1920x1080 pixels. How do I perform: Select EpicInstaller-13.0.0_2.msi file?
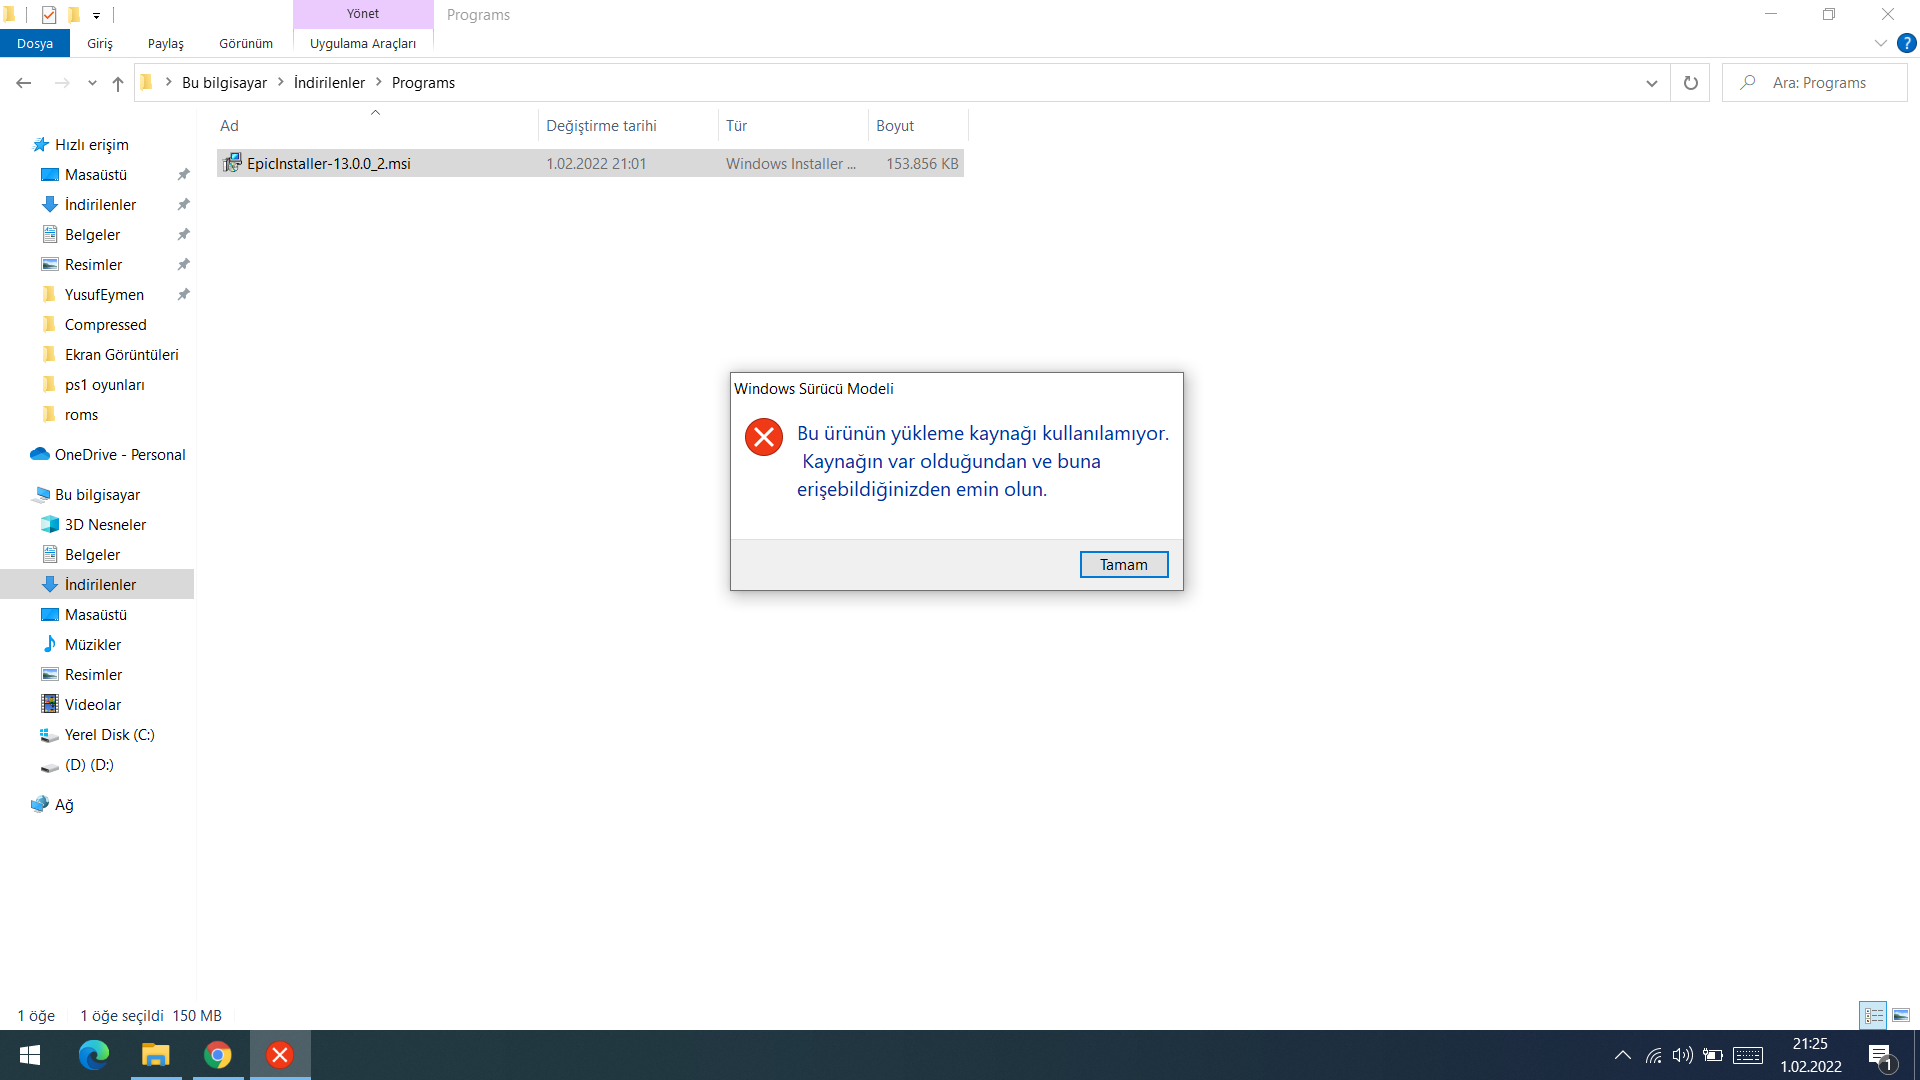pos(329,164)
